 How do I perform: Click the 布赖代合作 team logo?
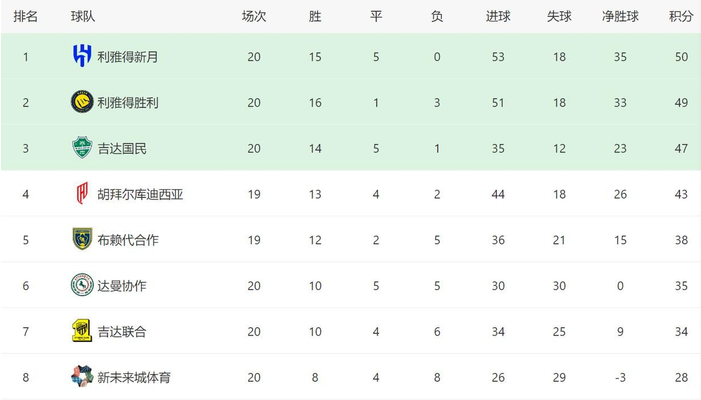point(82,239)
